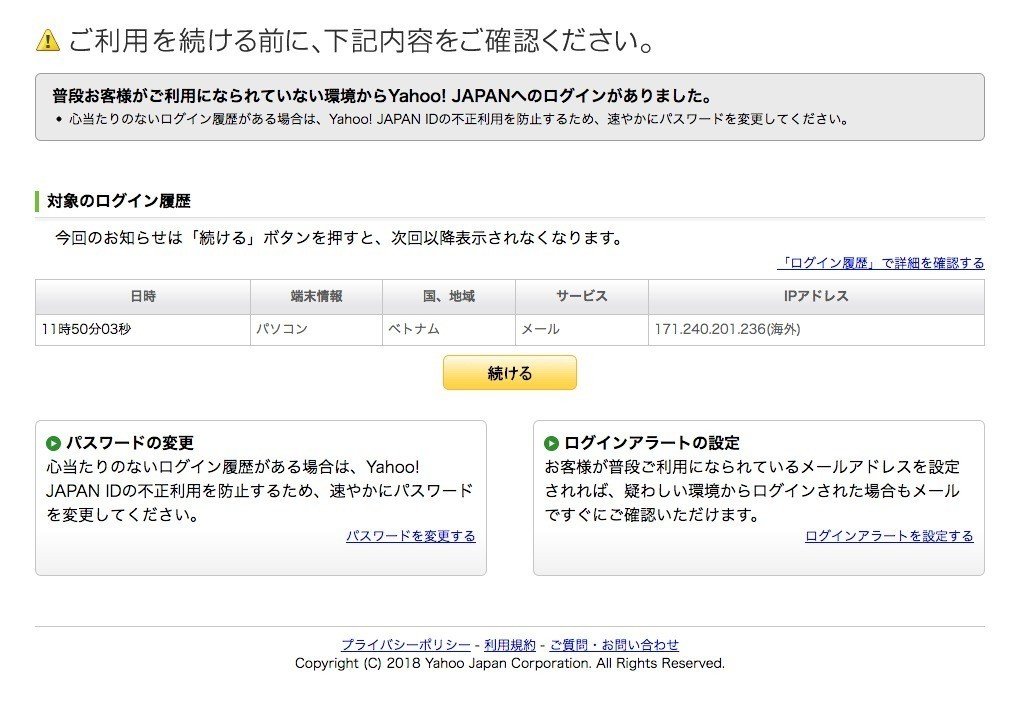Open the パスワードを変更する link

pyautogui.click(x=412, y=537)
